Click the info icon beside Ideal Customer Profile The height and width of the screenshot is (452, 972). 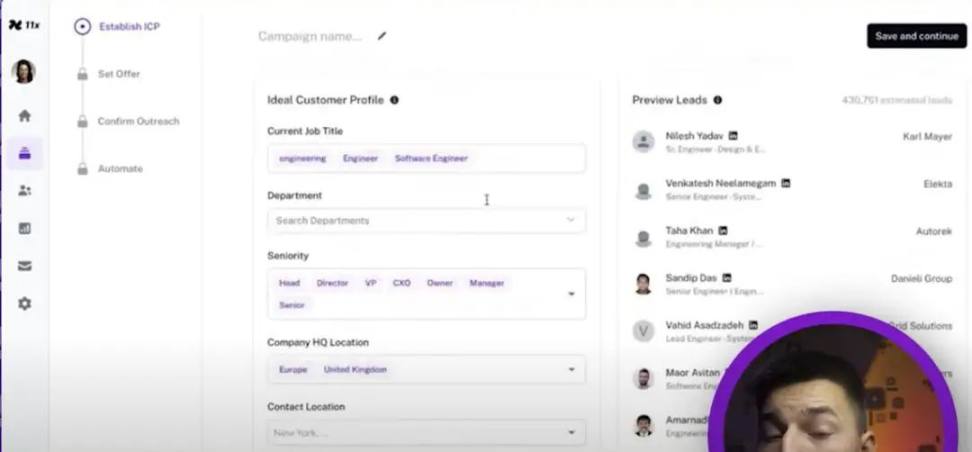pos(394,100)
